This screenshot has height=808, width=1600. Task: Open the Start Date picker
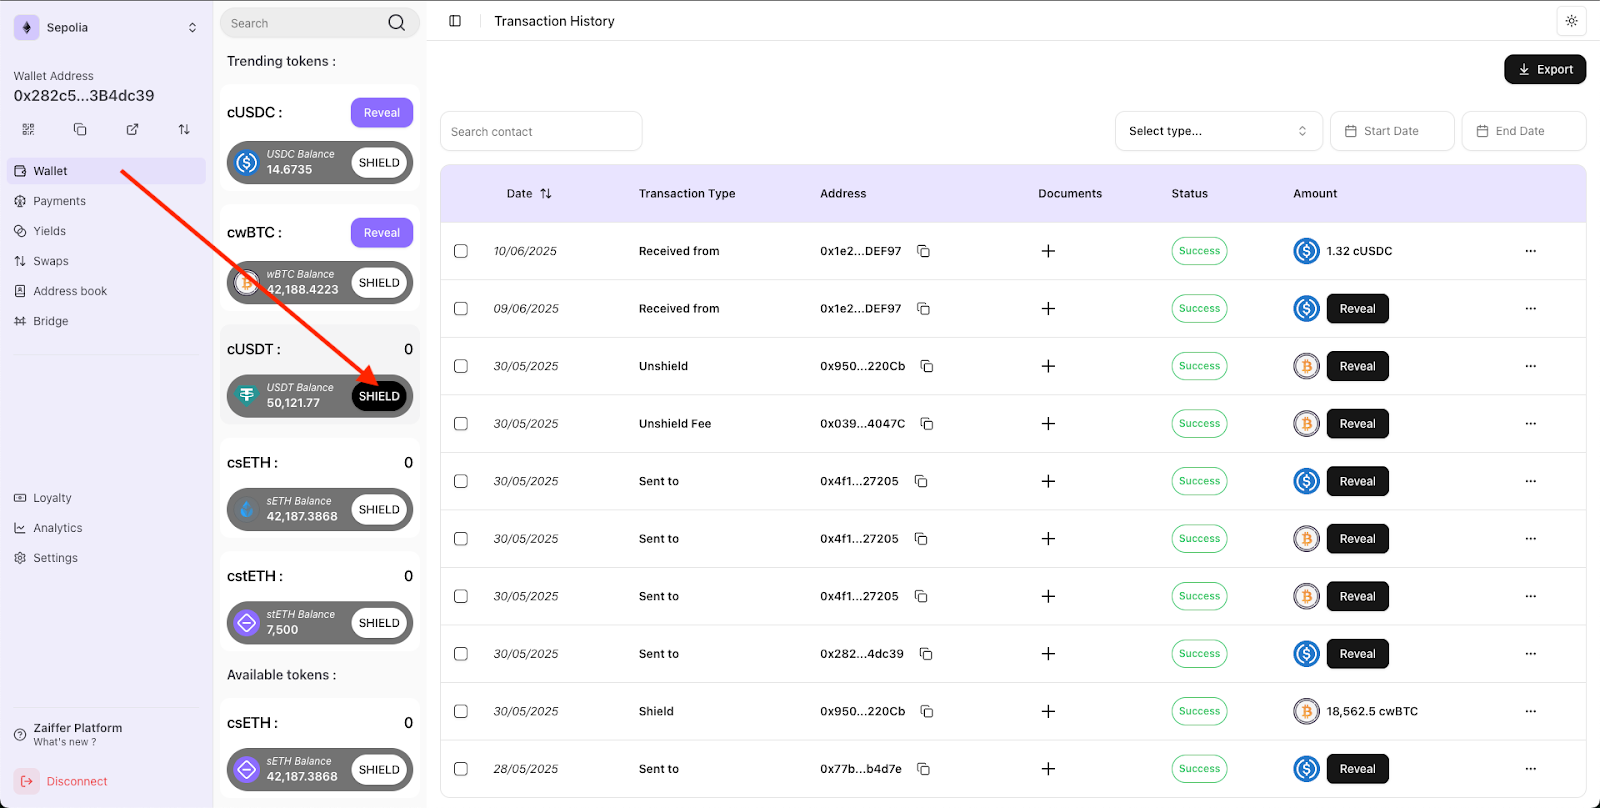point(1392,131)
